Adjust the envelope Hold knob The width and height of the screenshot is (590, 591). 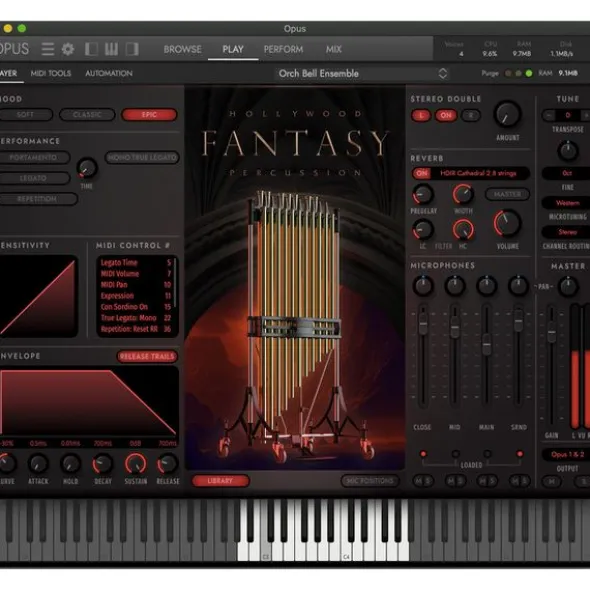(x=70, y=464)
